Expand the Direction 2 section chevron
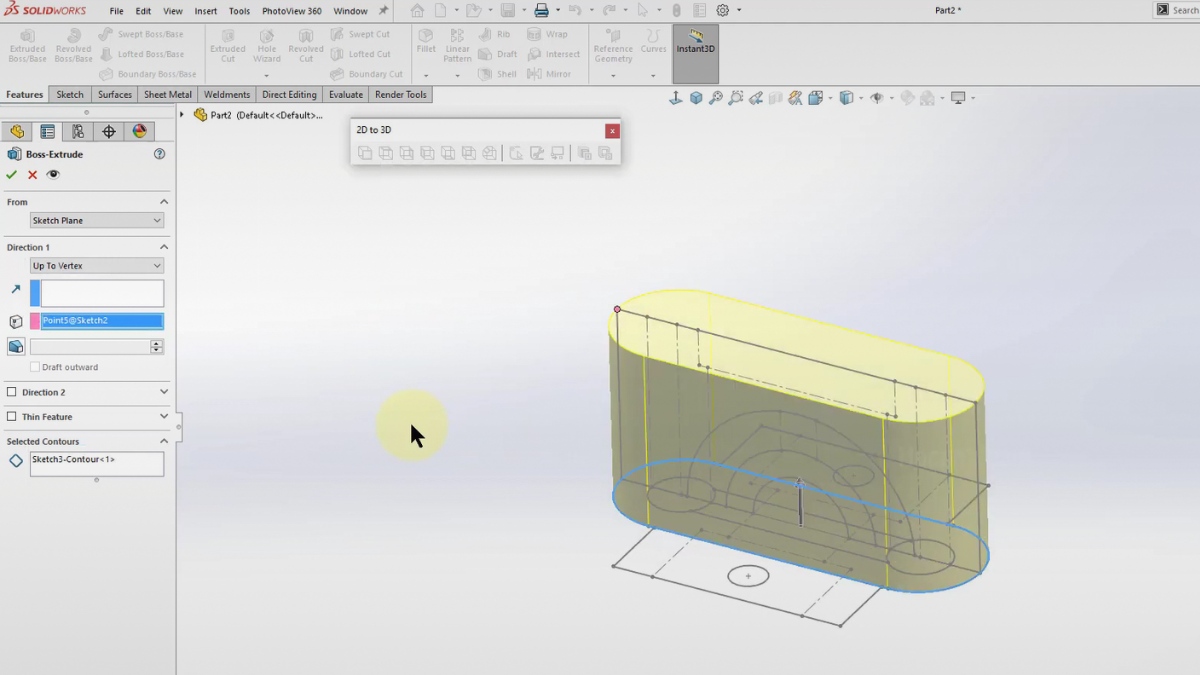The image size is (1200, 675). [164, 392]
